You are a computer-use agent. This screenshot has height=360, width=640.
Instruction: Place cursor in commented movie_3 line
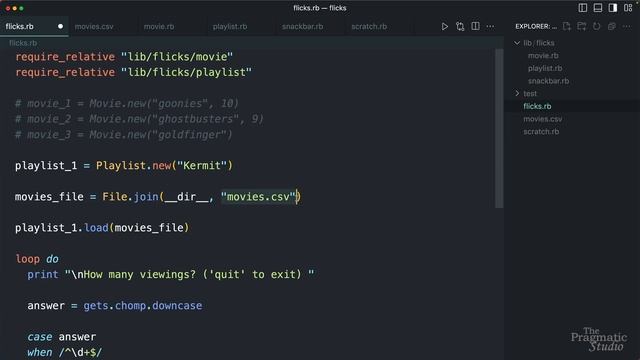[124, 135]
